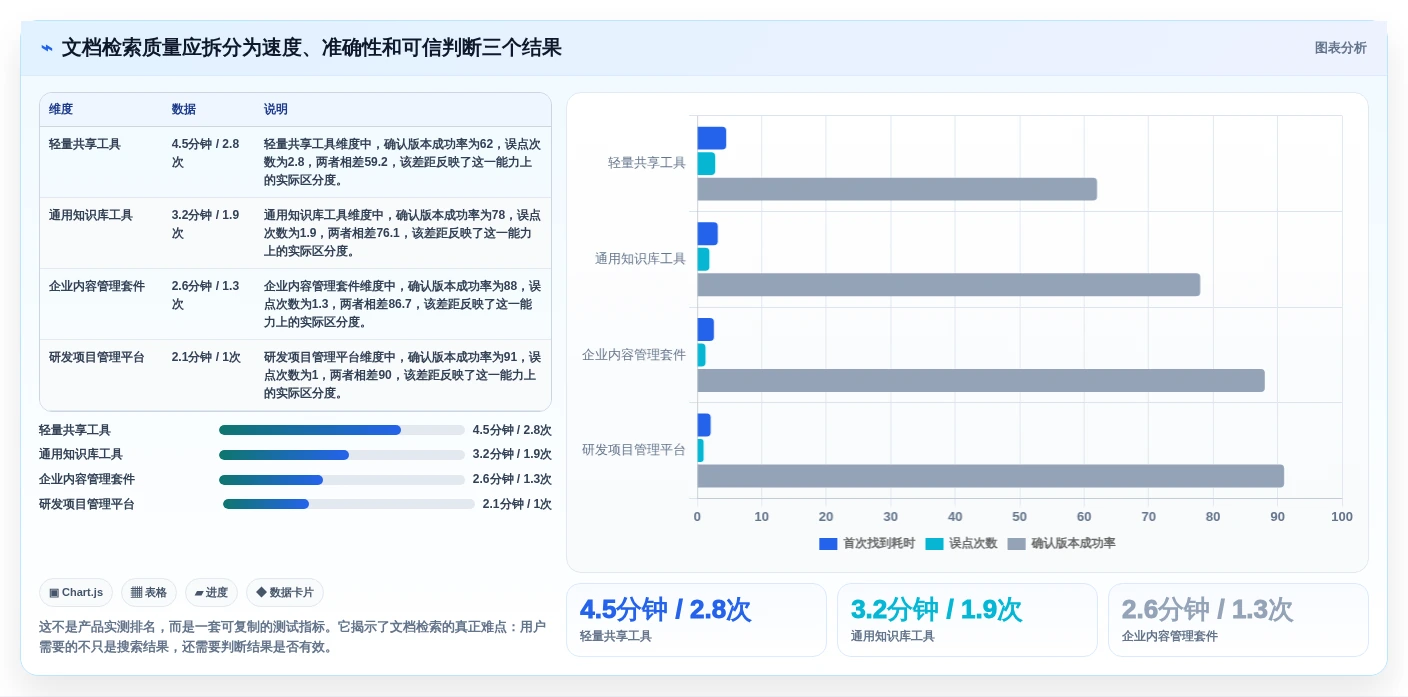
Task: Click the gray 确认版本成功率 bar for 企业内容管理套件
Action: click(981, 380)
